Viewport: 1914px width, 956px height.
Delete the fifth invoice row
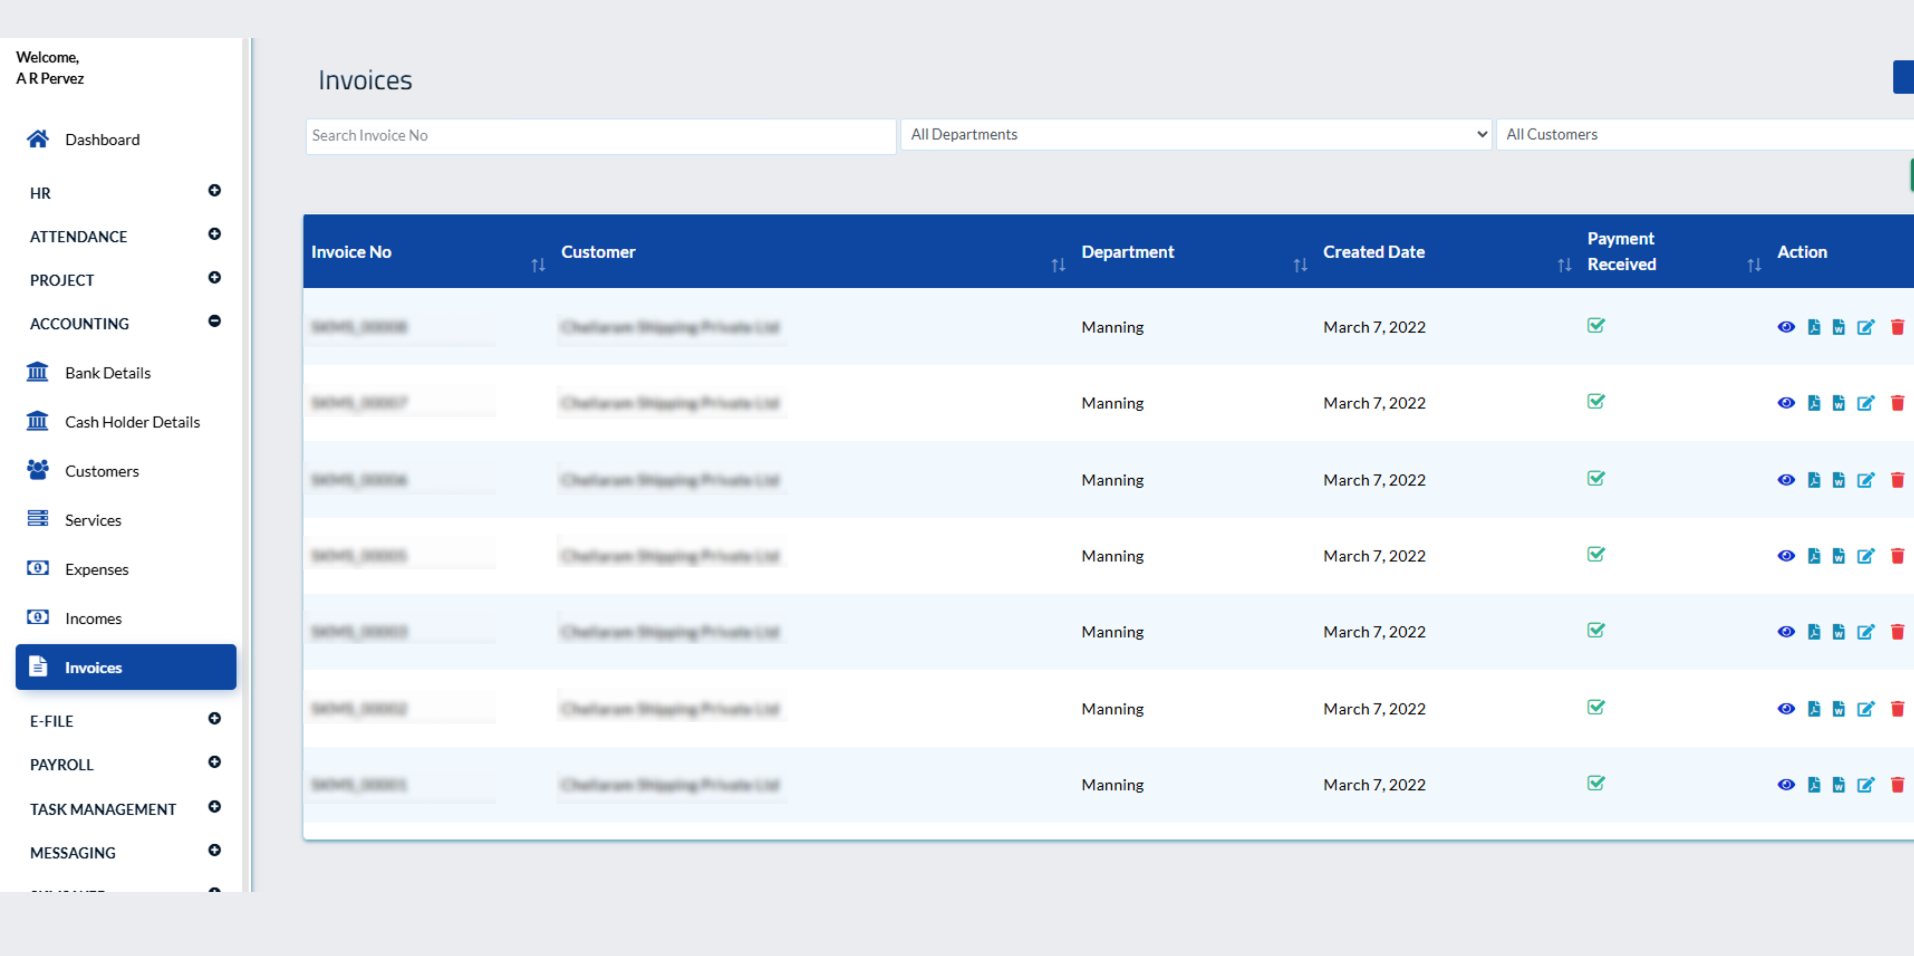tap(1897, 632)
